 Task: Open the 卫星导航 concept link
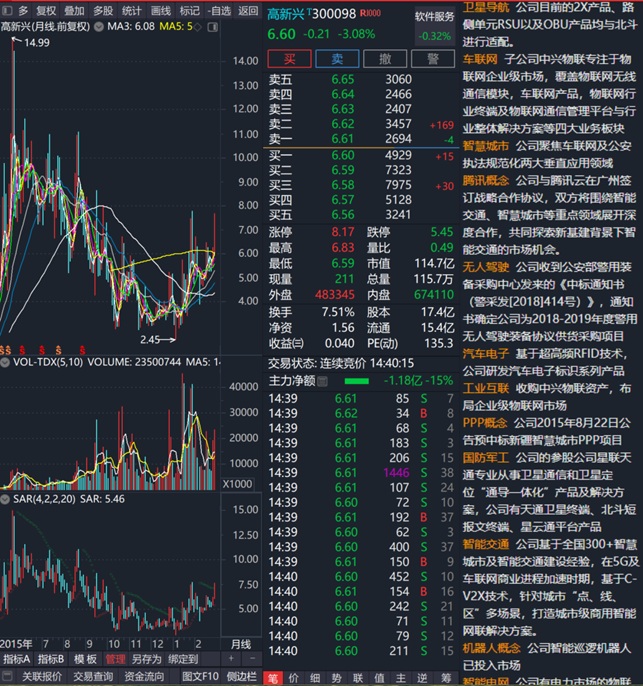pos(486,7)
